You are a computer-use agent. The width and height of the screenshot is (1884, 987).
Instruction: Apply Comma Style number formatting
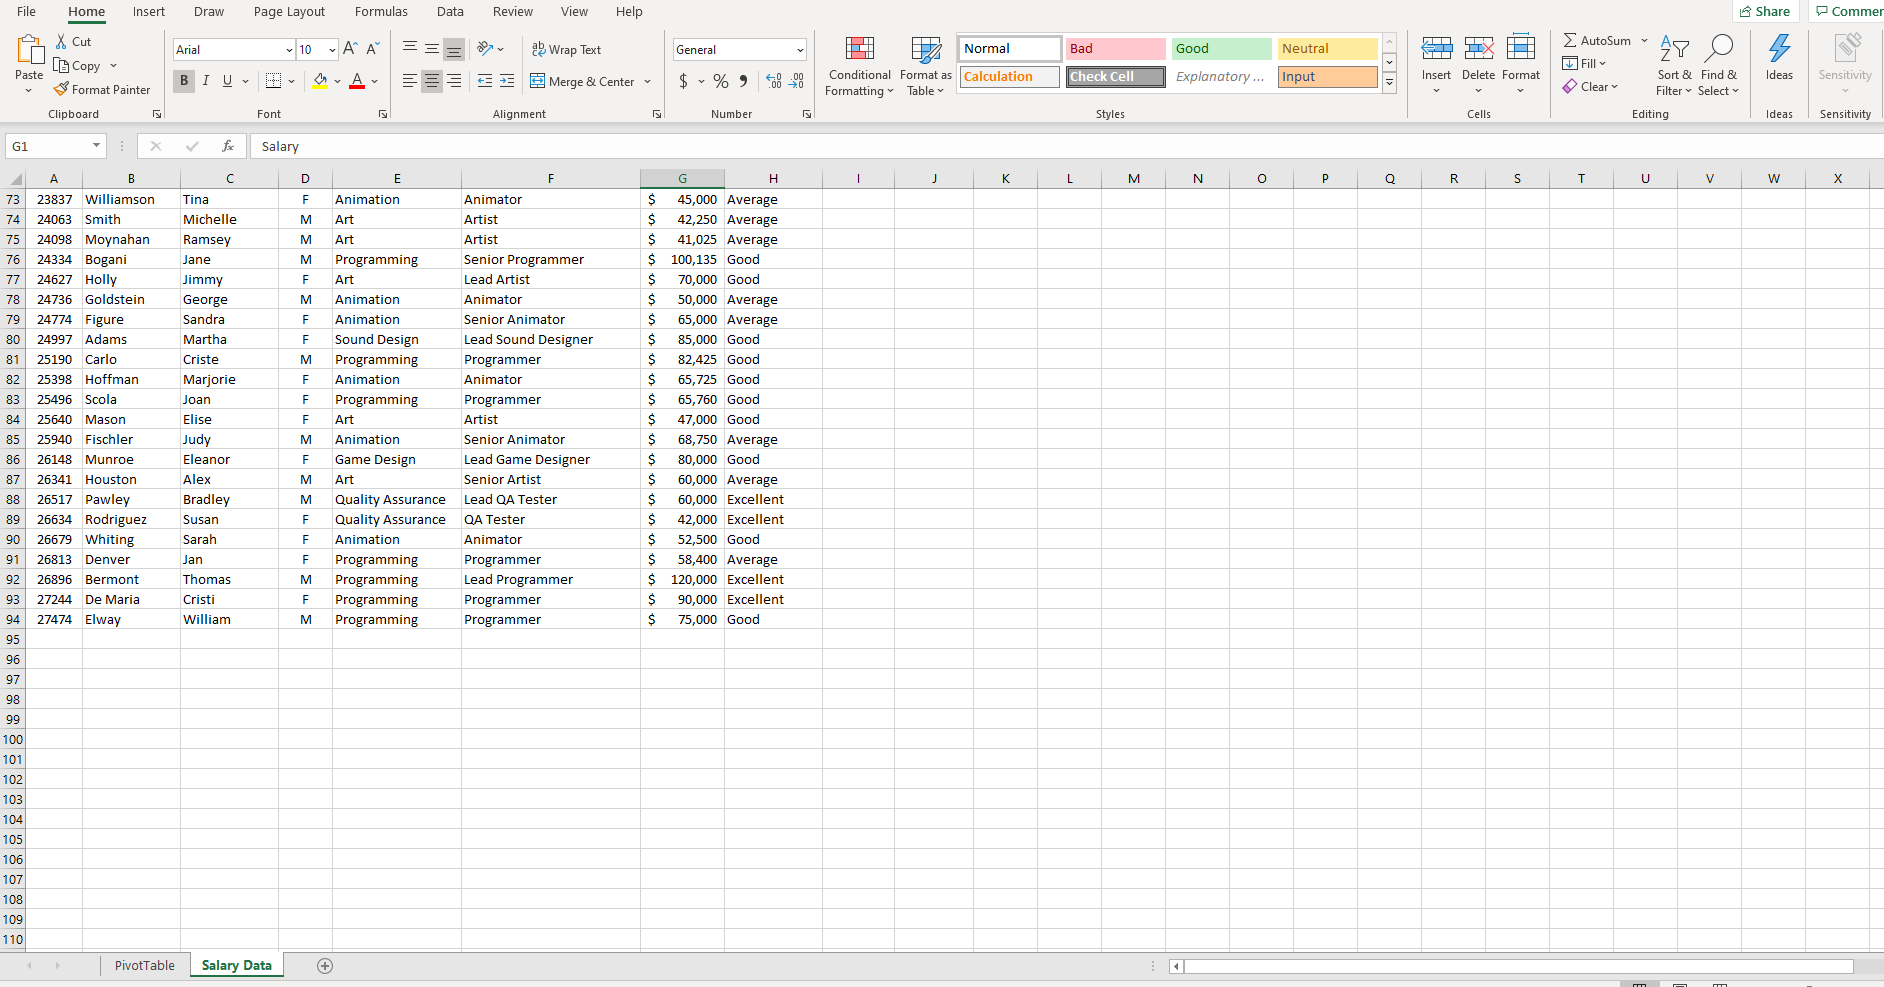tap(743, 81)
